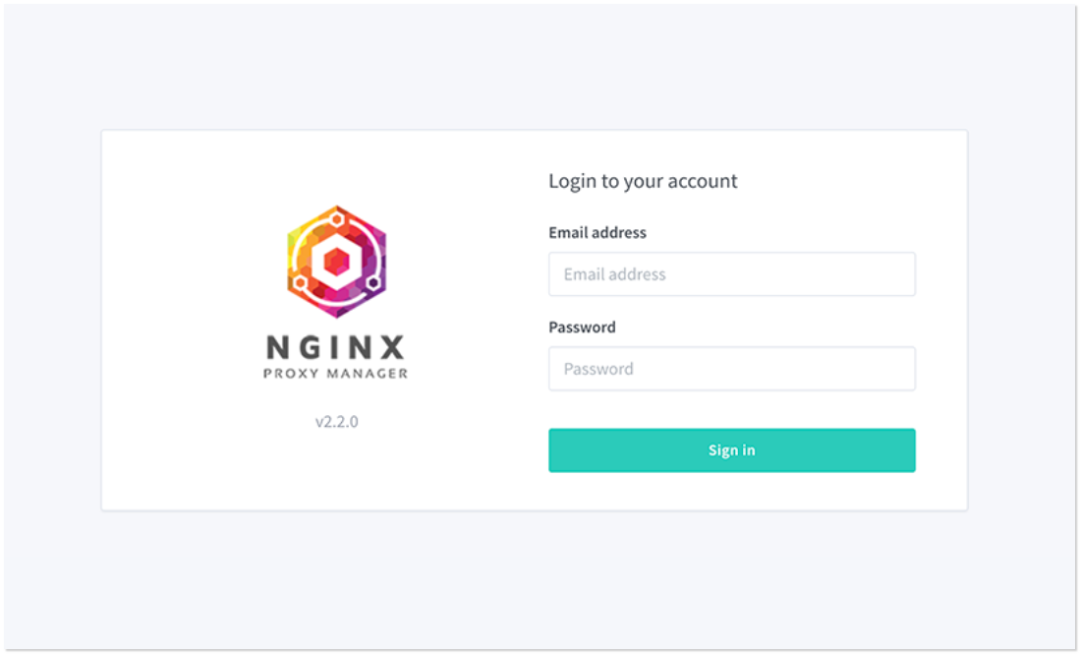
Task: Click the word MANAGER under NGINX
Action: [x=368, y=374]
